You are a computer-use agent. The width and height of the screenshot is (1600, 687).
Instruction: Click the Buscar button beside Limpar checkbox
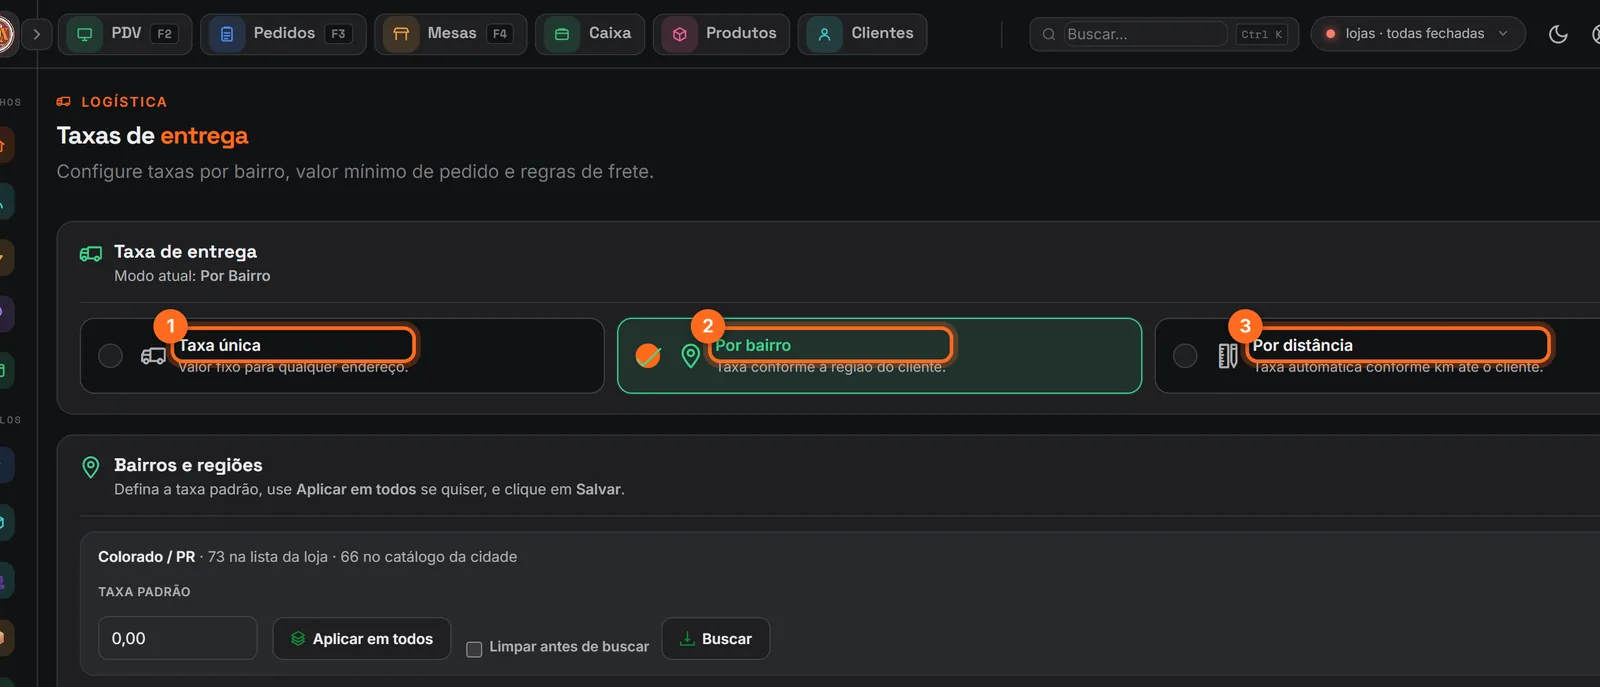(716, 639)
